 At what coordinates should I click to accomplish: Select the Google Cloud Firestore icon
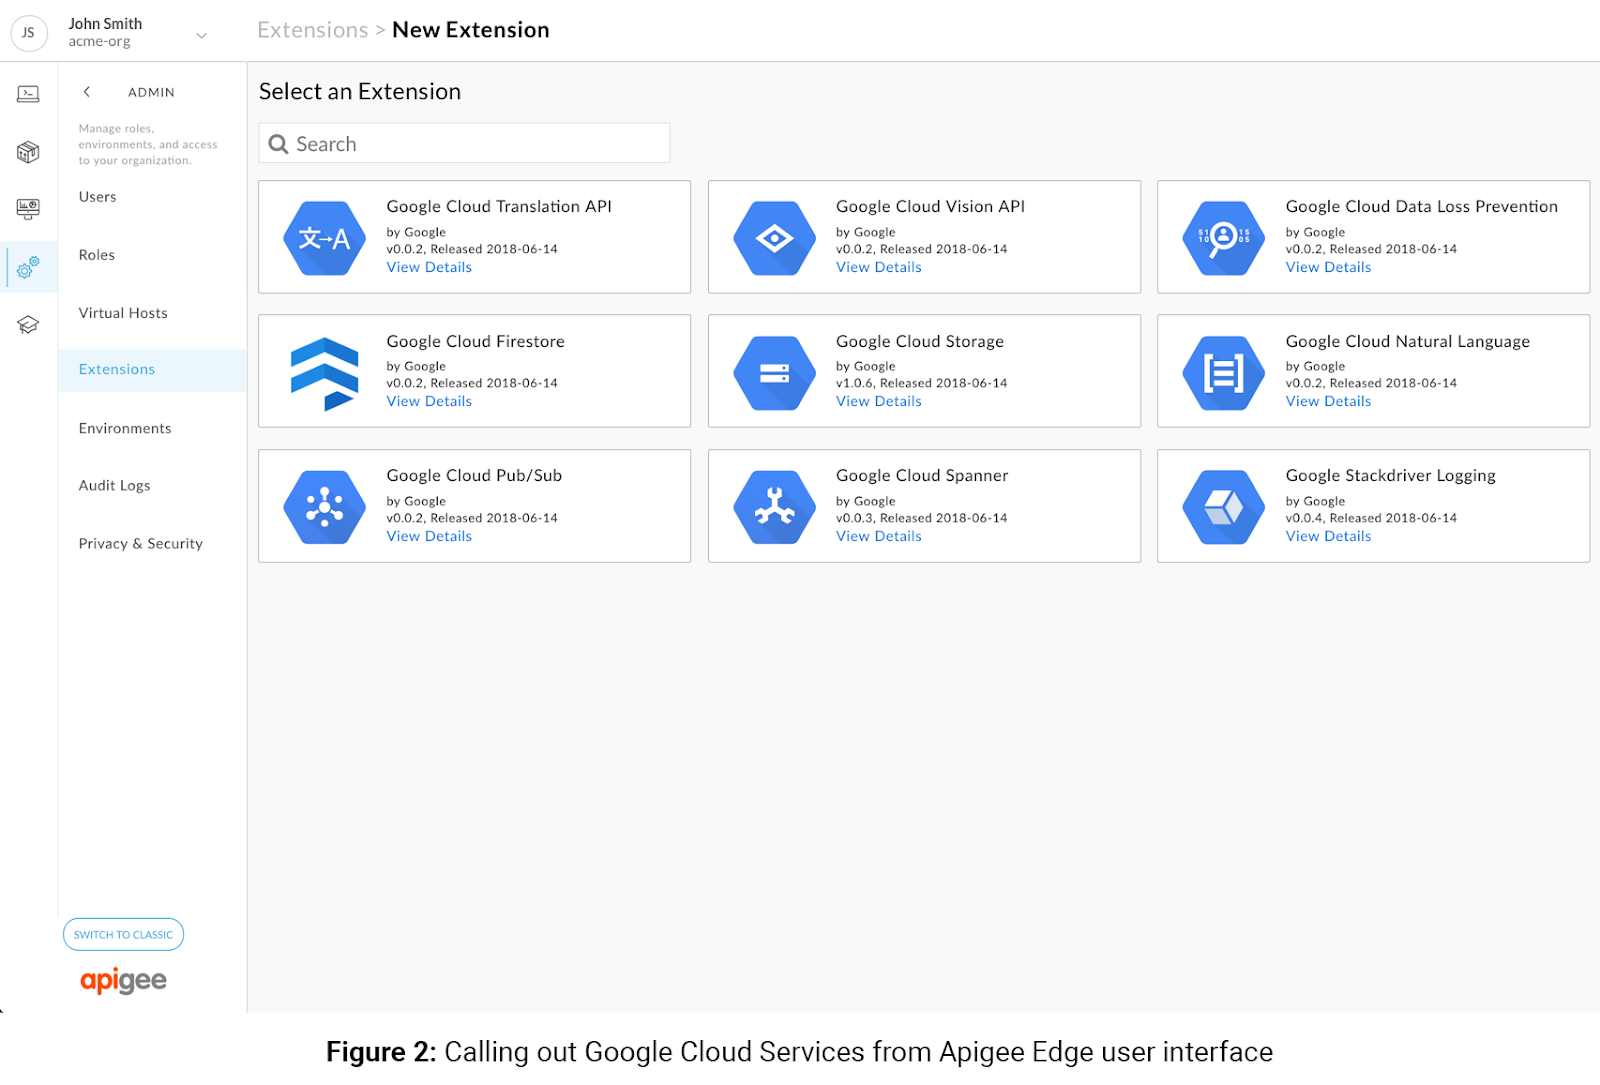tap(322, 371)
